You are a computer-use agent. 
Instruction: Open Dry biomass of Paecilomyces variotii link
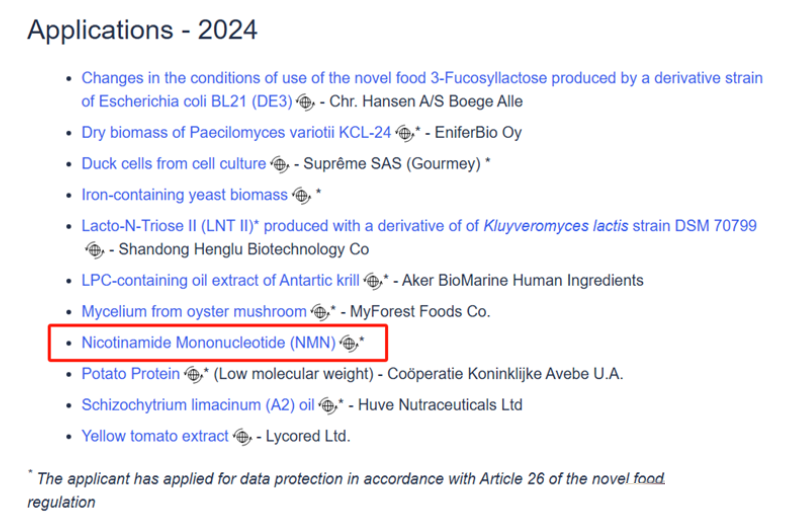[236, 132]
